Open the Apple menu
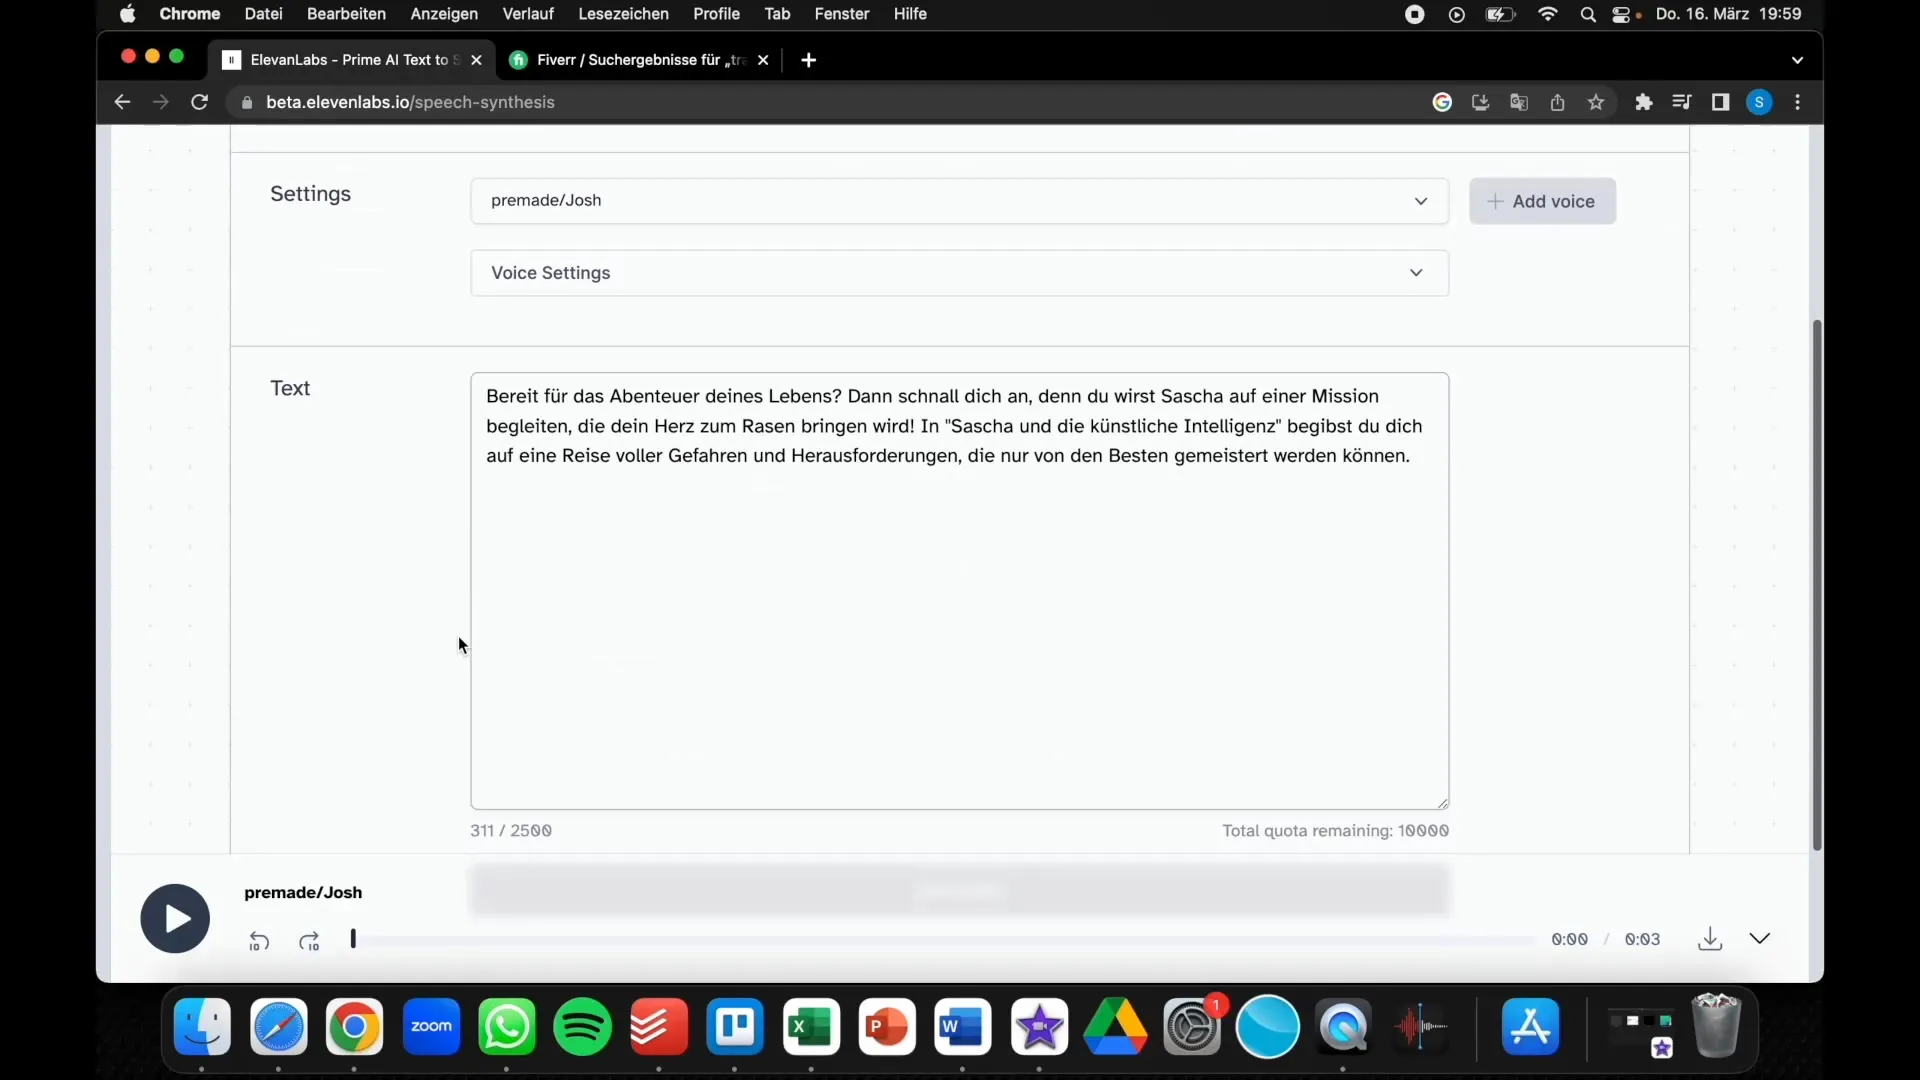Viewport: 1920px width, 1080px height. coord(128,14)
